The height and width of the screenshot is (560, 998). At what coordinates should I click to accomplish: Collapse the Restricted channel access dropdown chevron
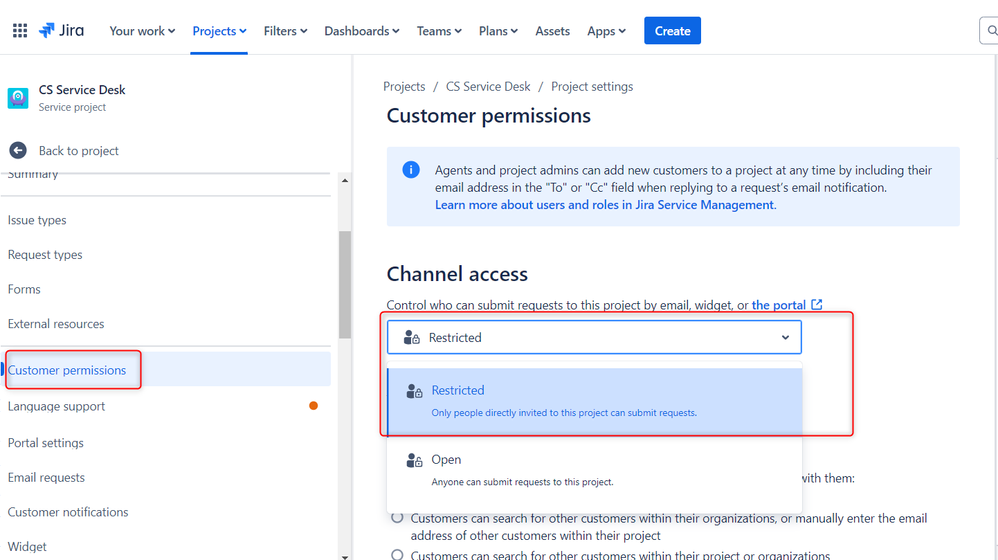point(785,337)
